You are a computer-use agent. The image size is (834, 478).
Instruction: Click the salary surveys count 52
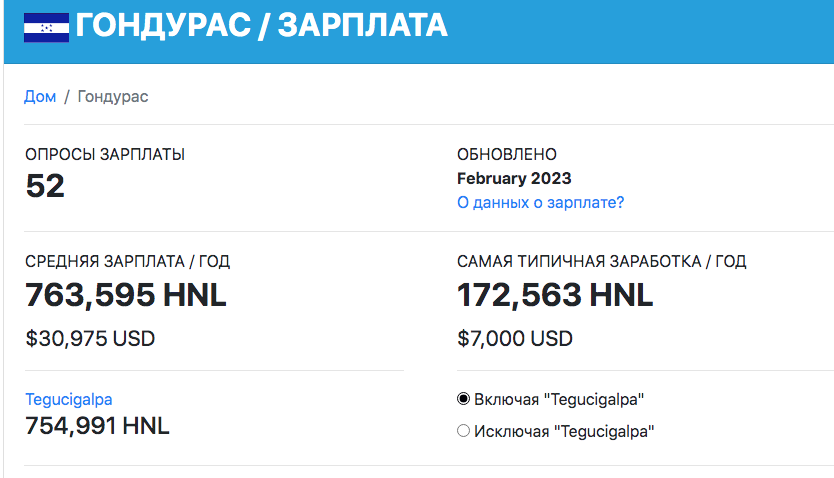tap(45, 186)
